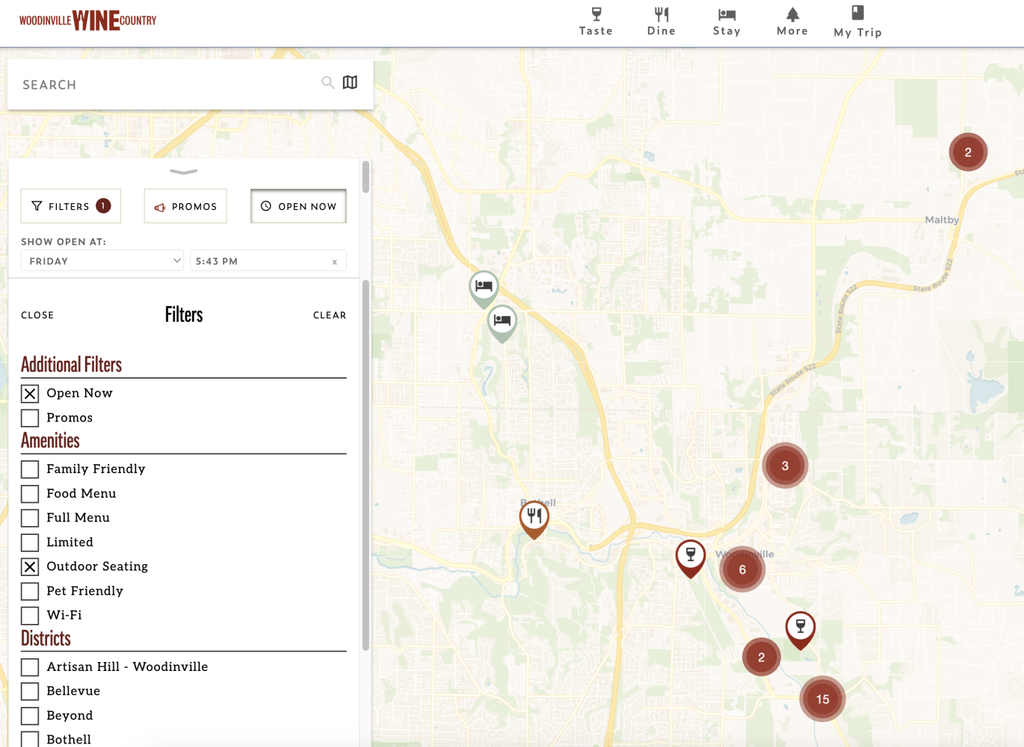
Task: Click the wine glass pin left of cluster 6
Action: (690, 556)
